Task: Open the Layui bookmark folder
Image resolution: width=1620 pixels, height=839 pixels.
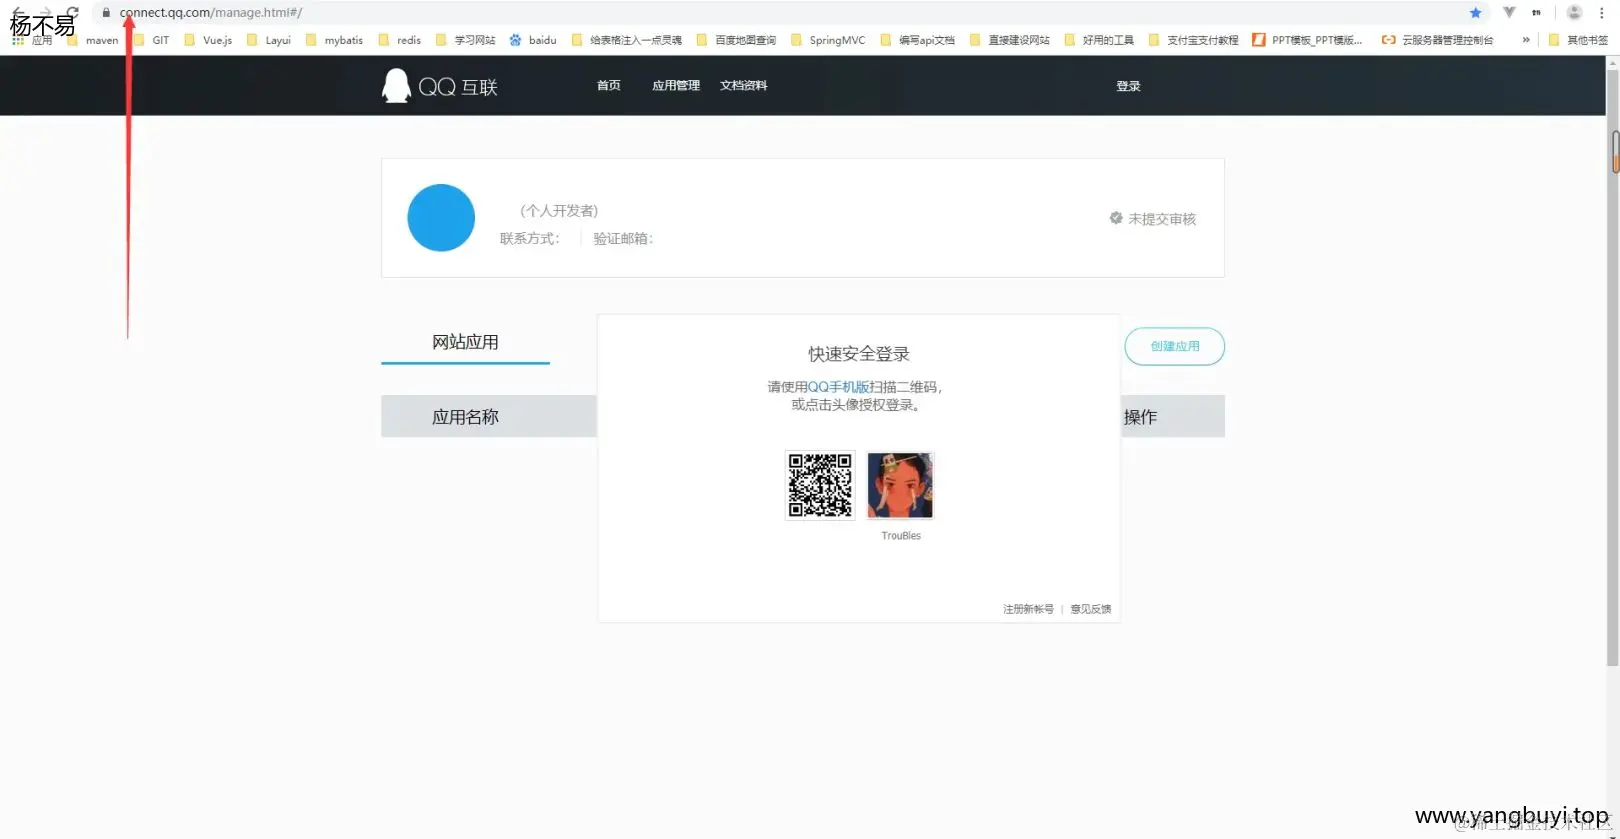Action: [269, 40]
